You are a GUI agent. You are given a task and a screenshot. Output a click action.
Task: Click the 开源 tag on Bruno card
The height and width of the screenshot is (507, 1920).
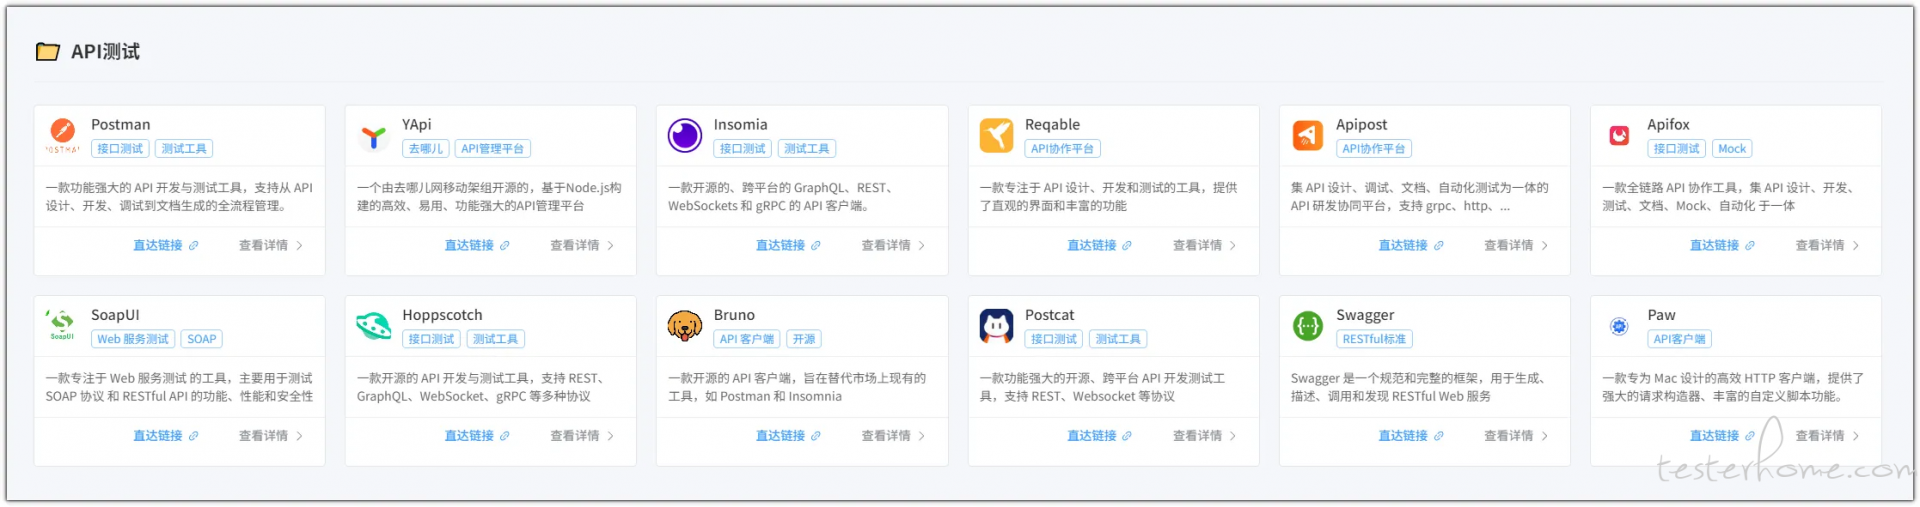point(804,339)
